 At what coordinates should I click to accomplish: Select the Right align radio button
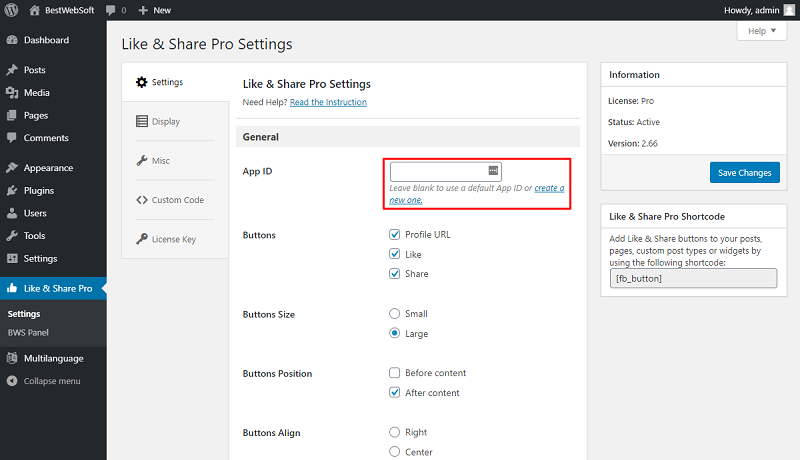394,432
